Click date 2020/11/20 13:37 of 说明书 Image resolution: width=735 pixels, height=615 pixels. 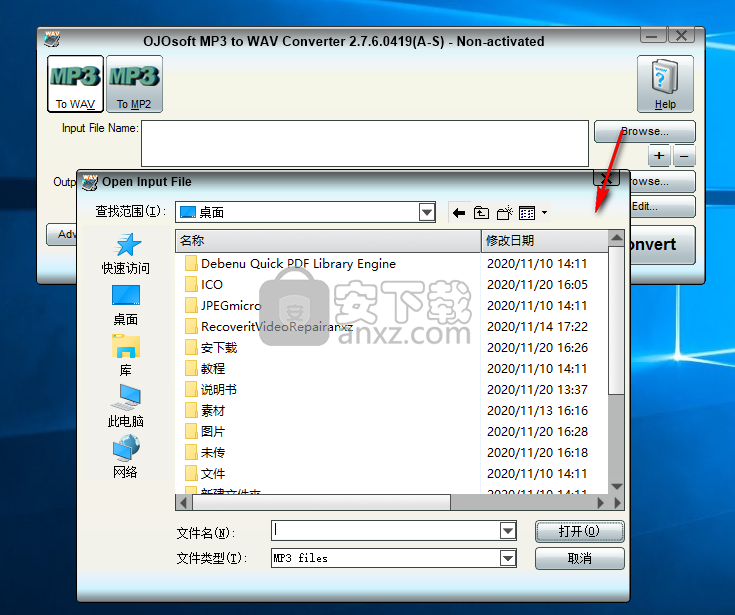click(x=537, y=390)
